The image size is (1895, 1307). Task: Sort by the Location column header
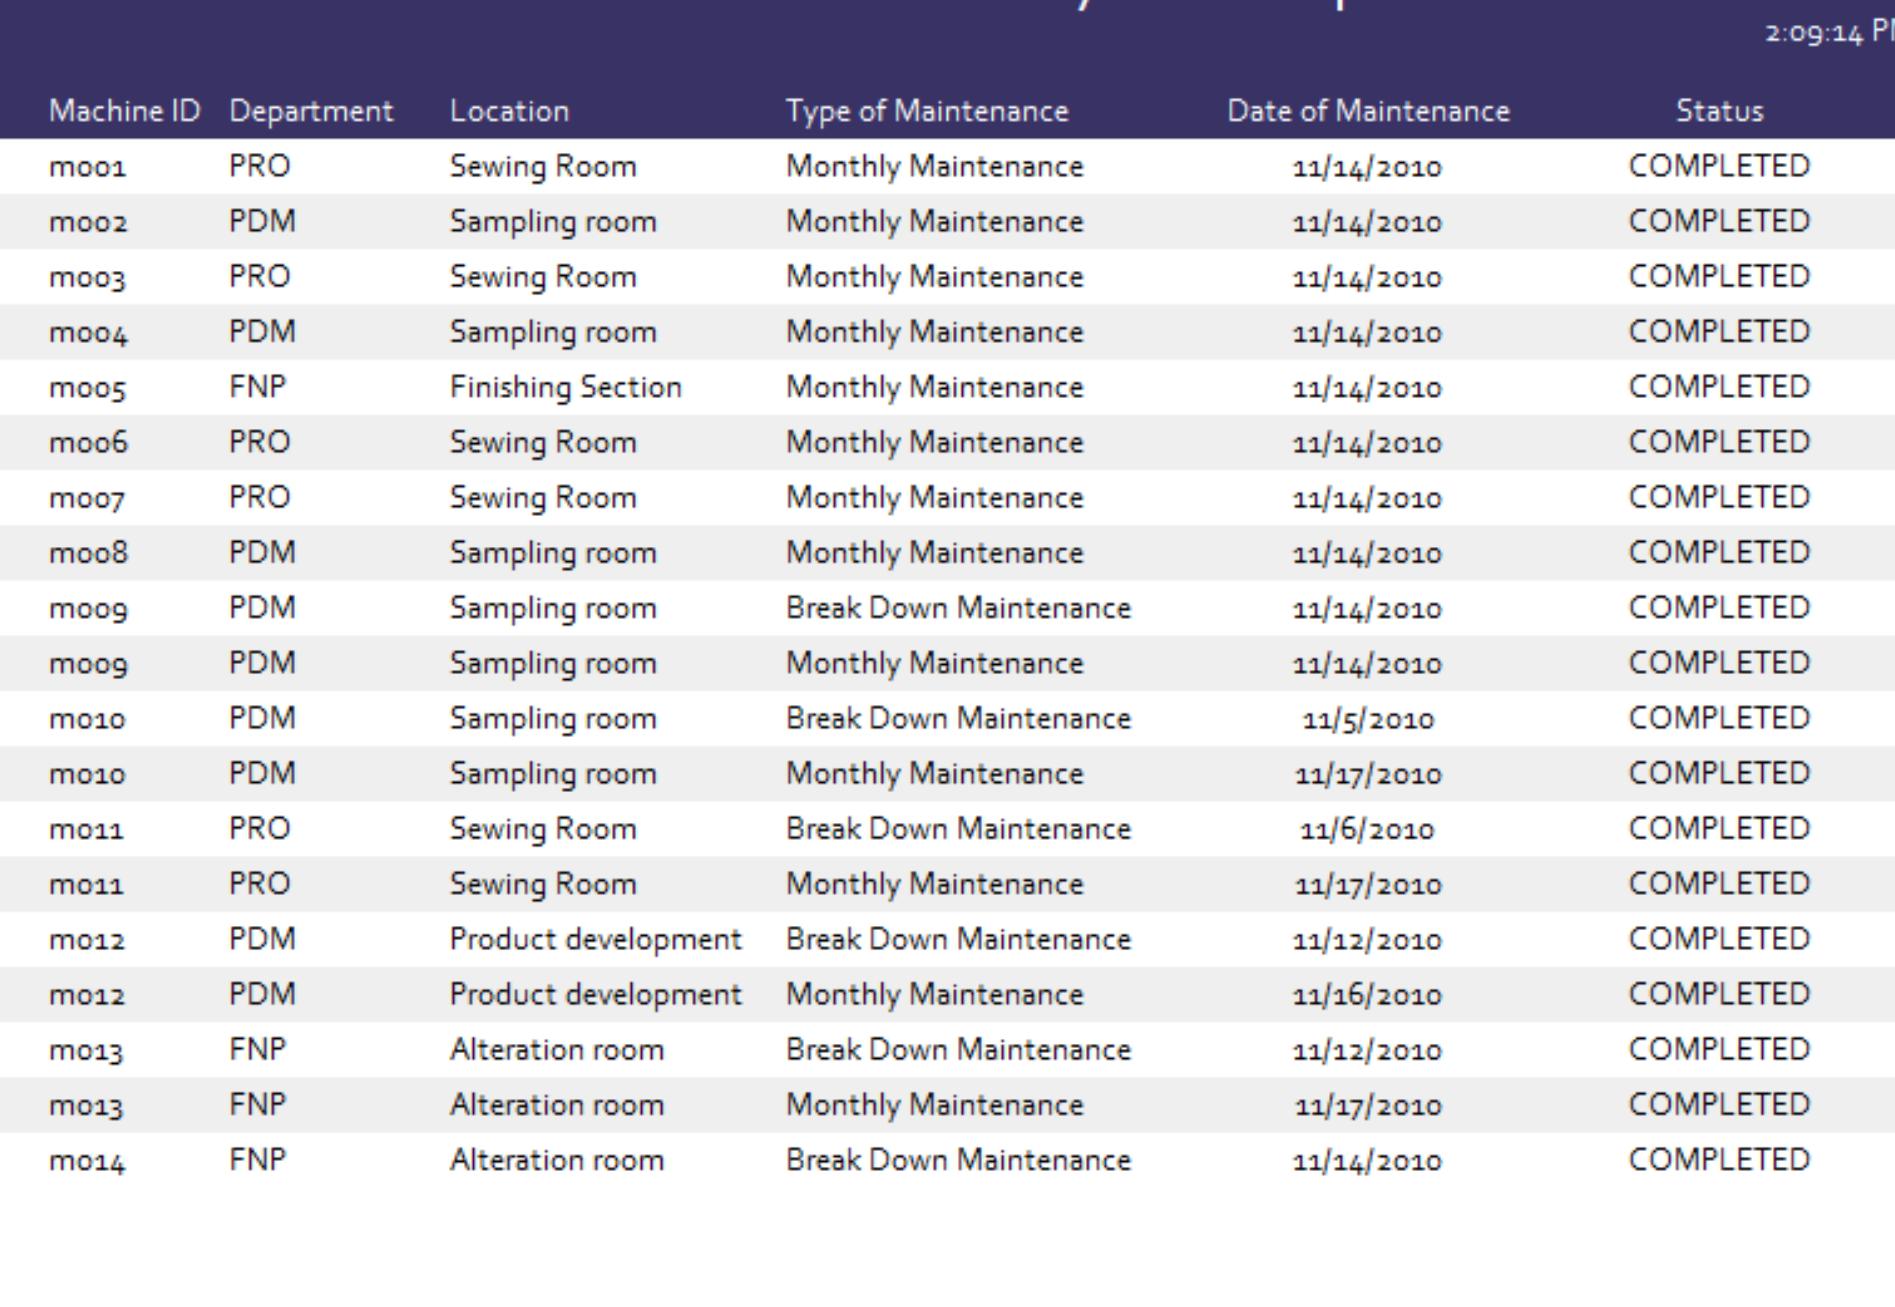pyautogui.click(x=509, y=111)
